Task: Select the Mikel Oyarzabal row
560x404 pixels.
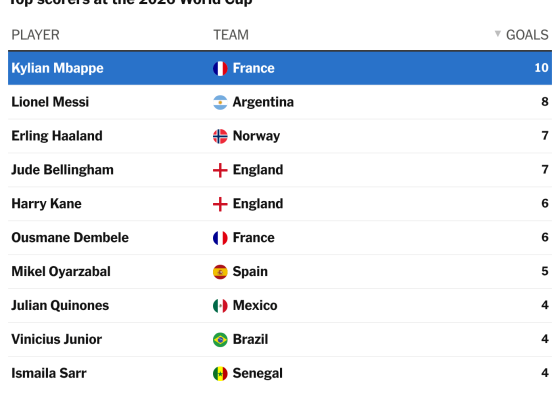Action: 280,271
